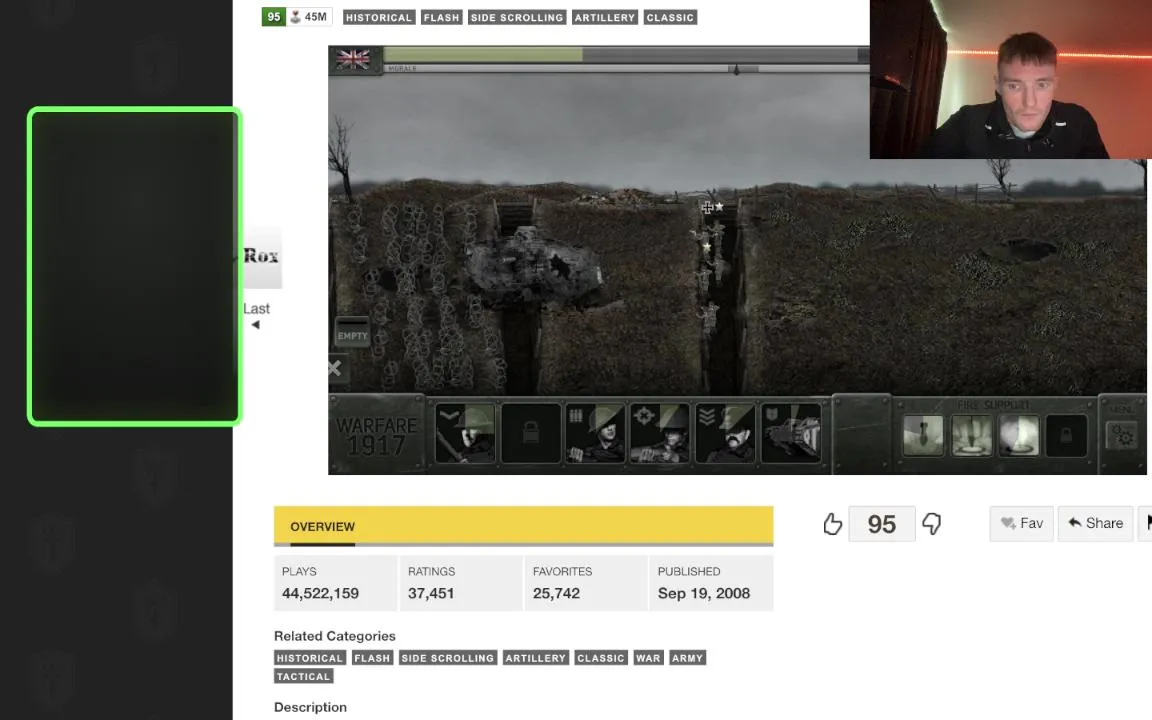Open top CLASSIC tag

(x=670, y=18)
